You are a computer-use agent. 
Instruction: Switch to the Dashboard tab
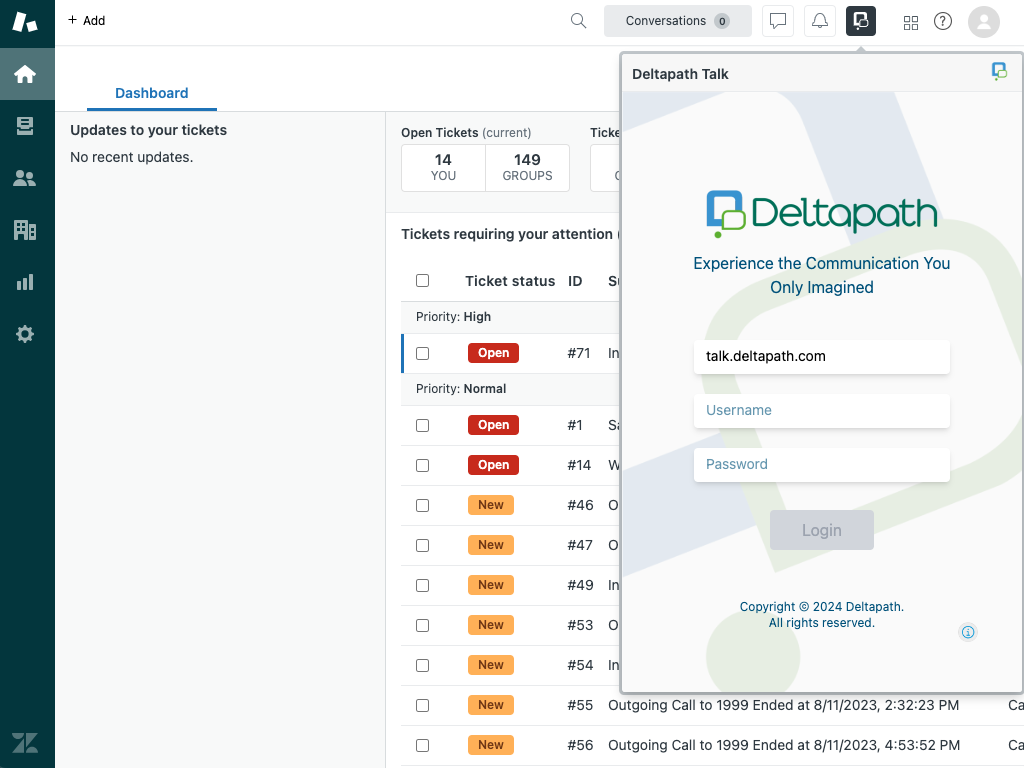(151, 93)
